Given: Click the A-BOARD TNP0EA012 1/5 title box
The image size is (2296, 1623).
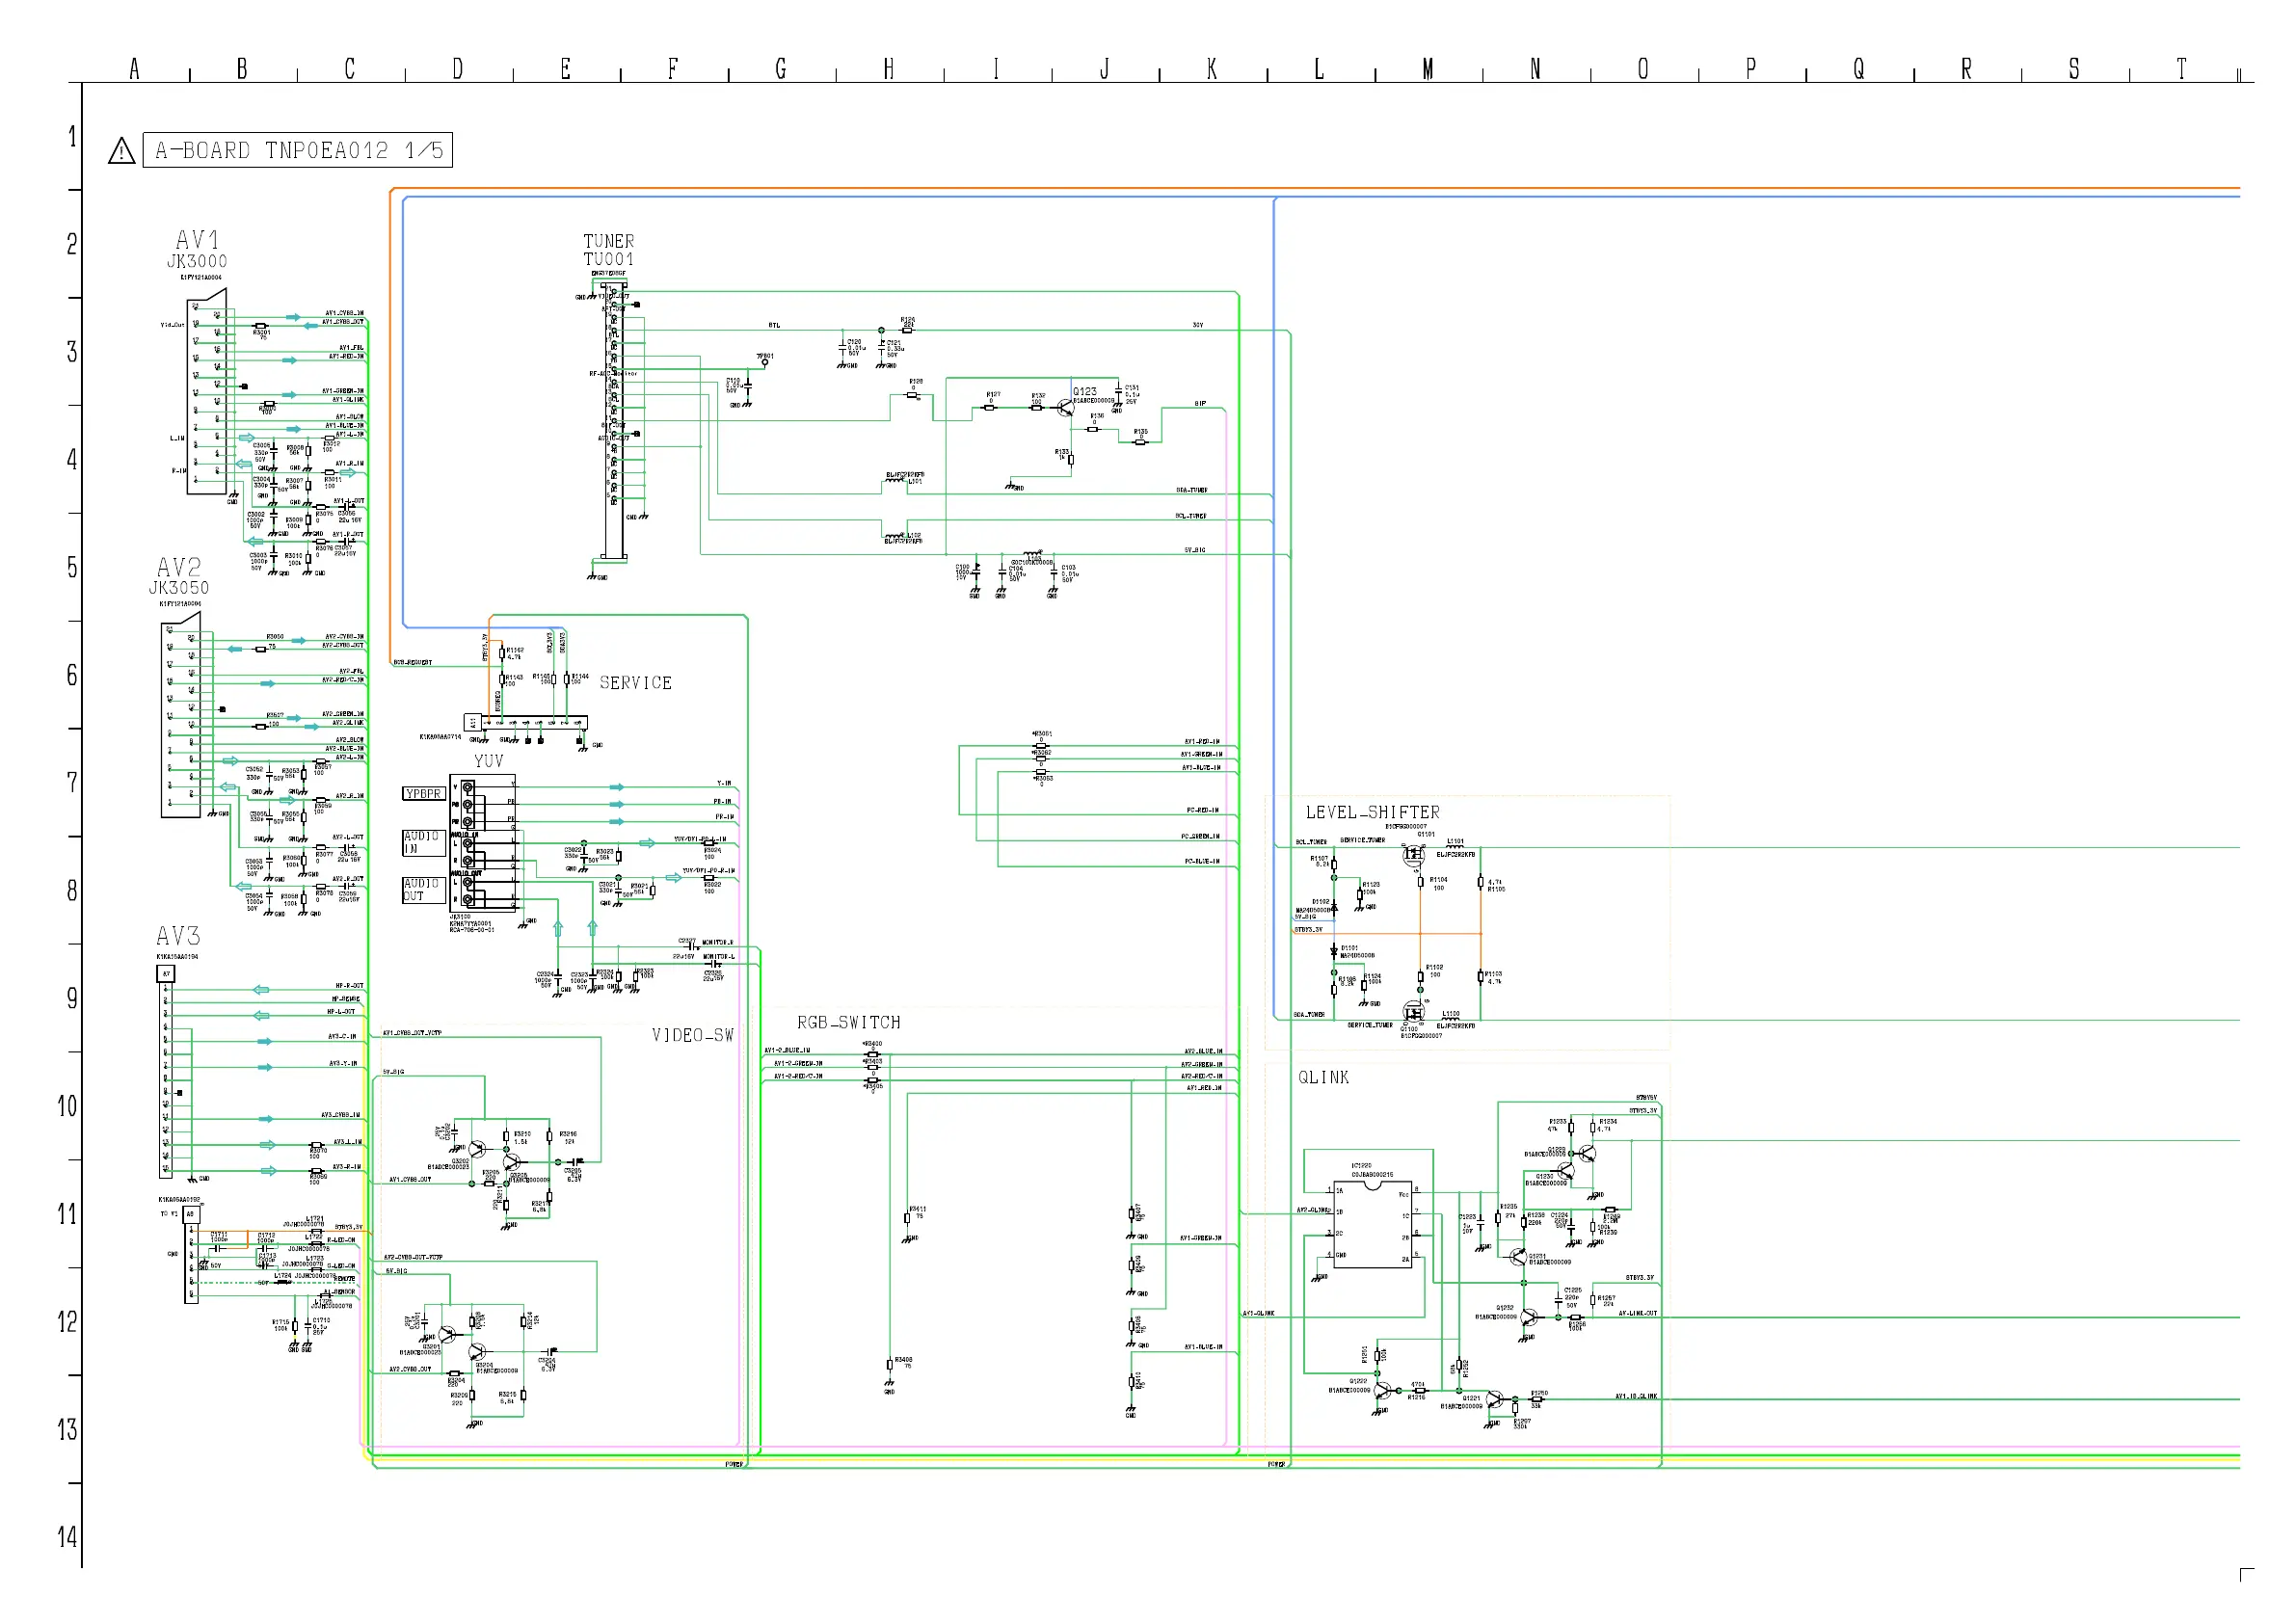Looking at the screenshot, I should (298, 150).
